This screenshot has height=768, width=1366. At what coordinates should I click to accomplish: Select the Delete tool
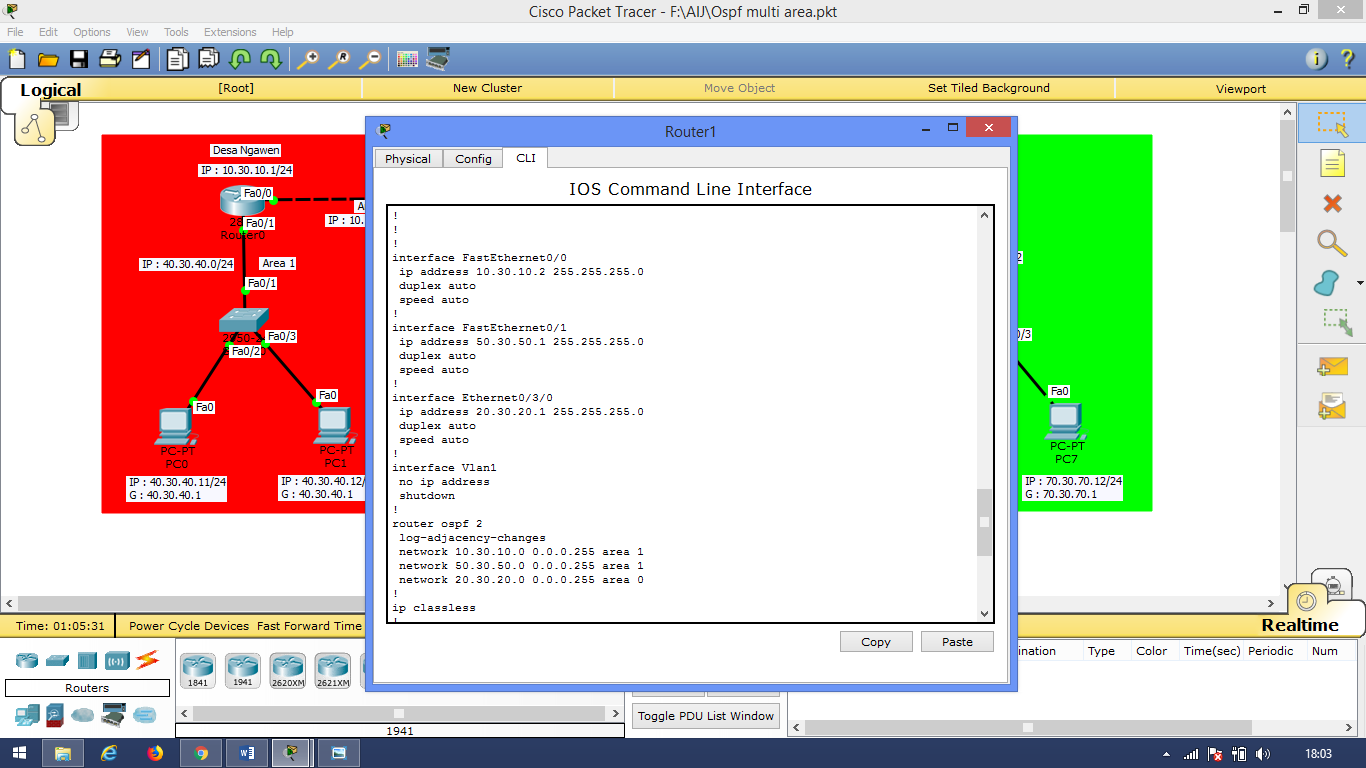click(1333, 203)
